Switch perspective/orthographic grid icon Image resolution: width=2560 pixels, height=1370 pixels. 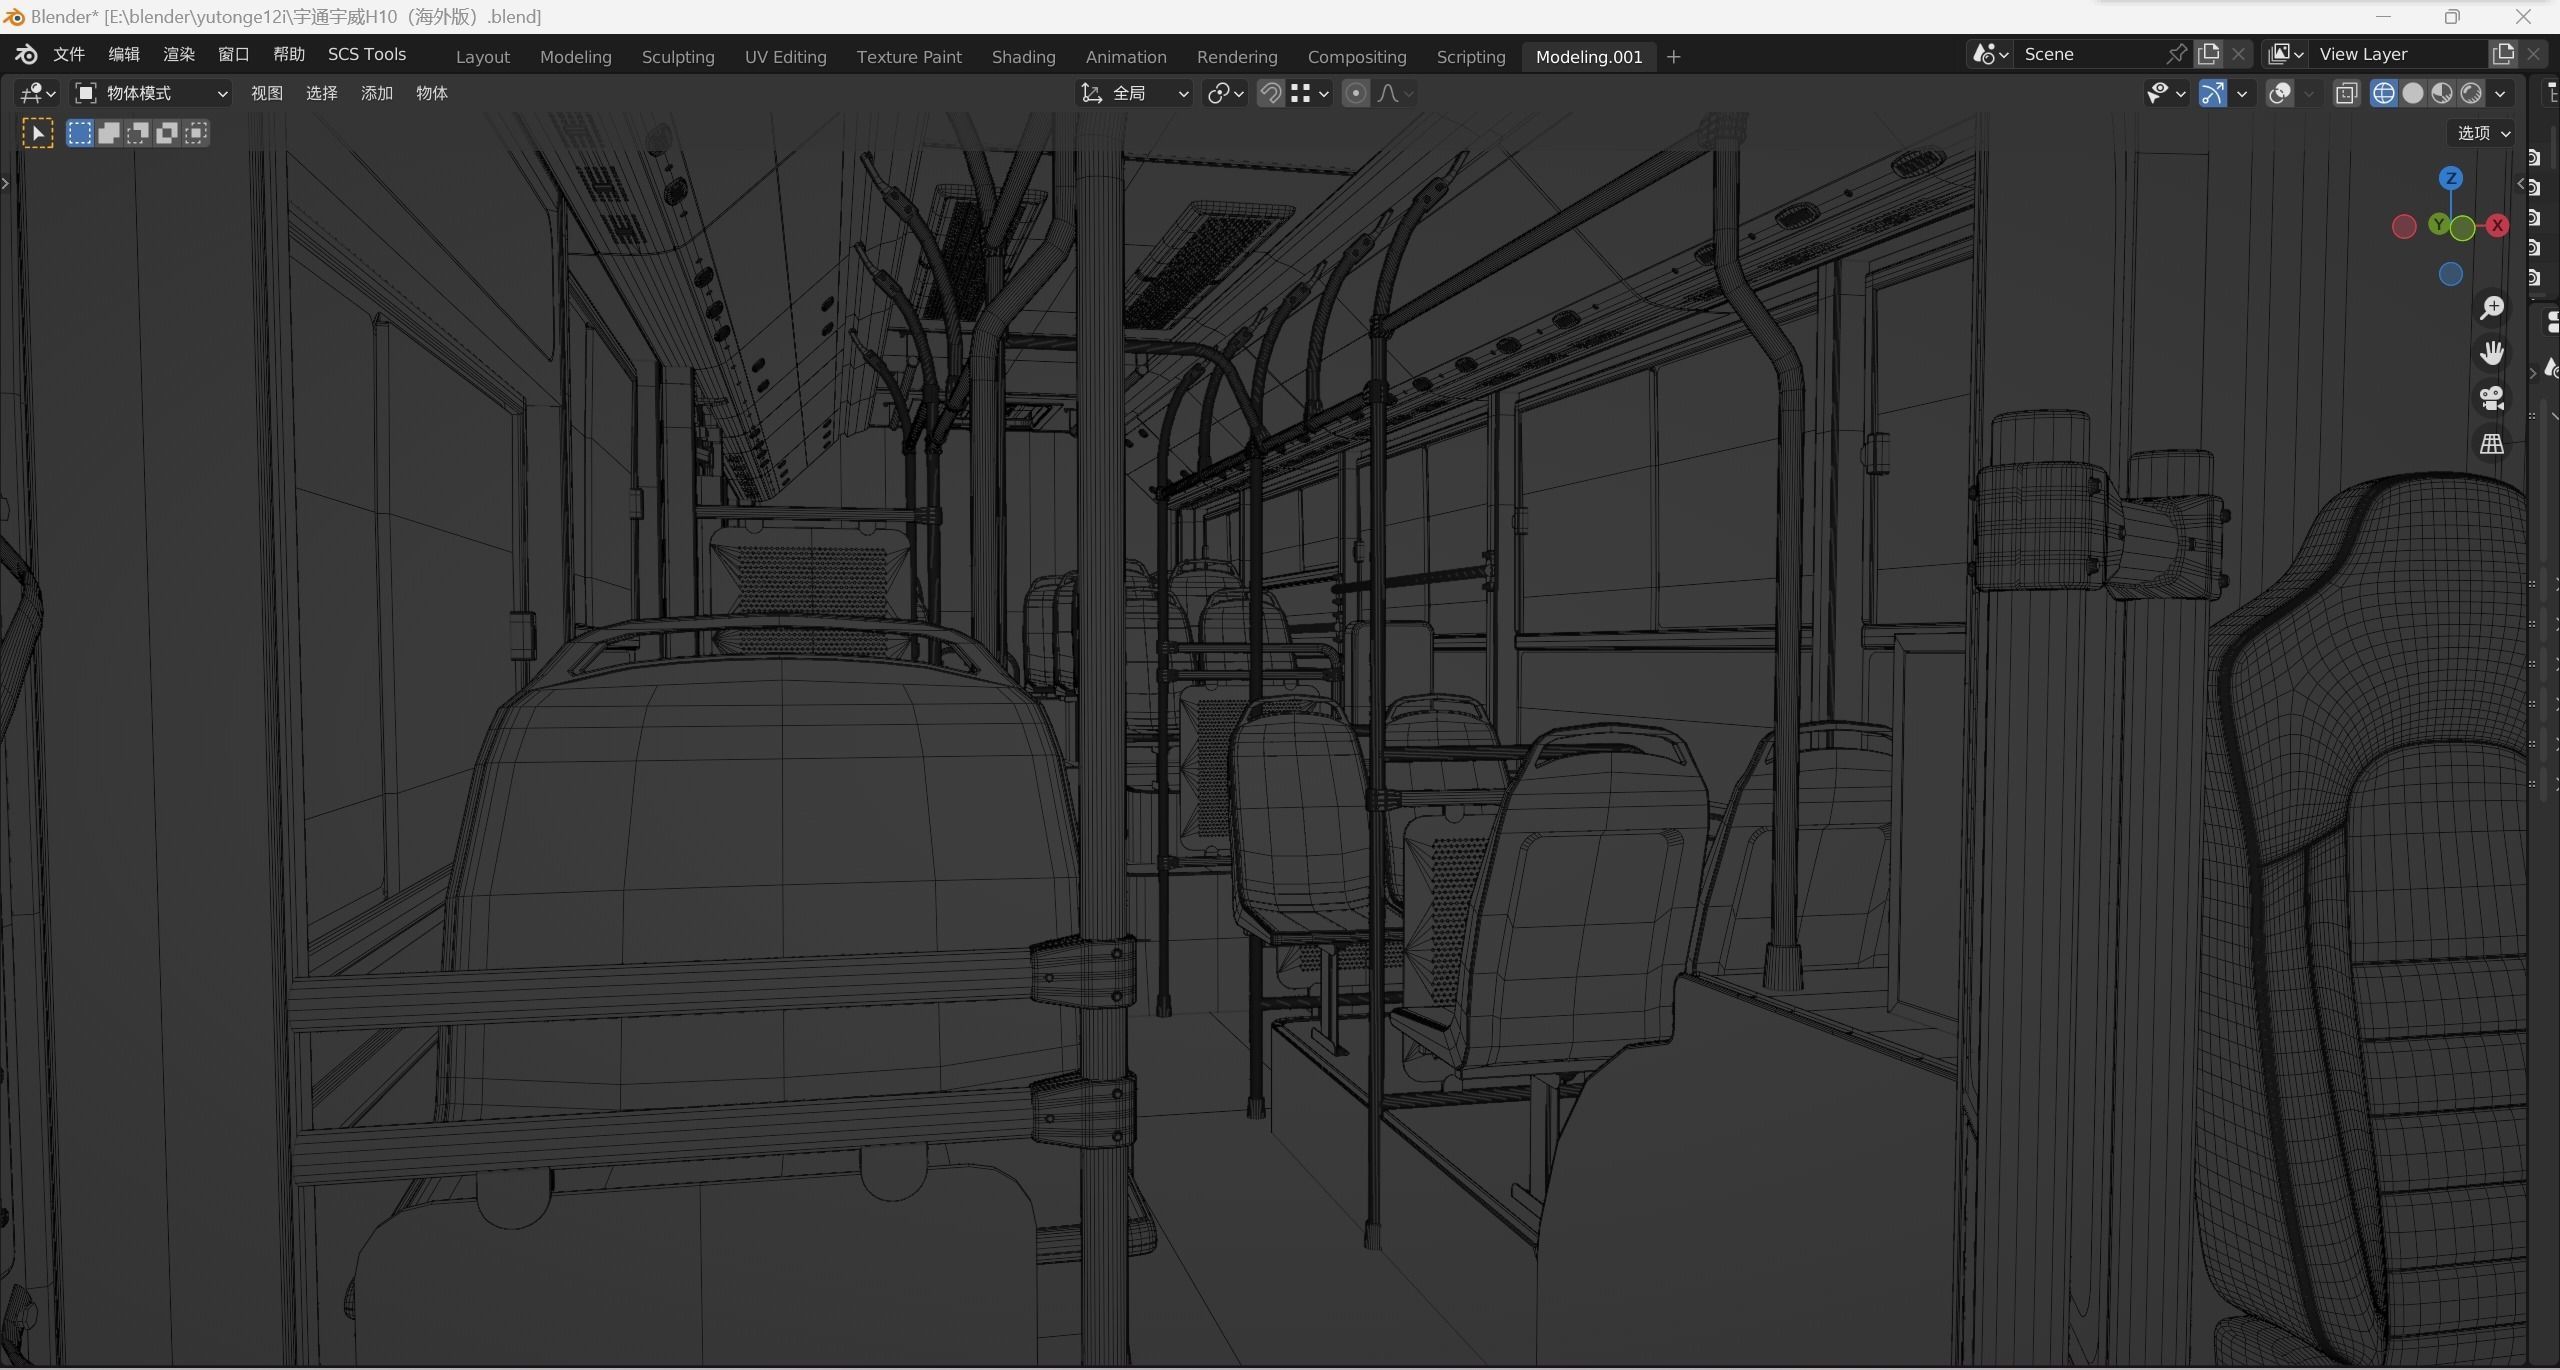[x=2491, y=443]
